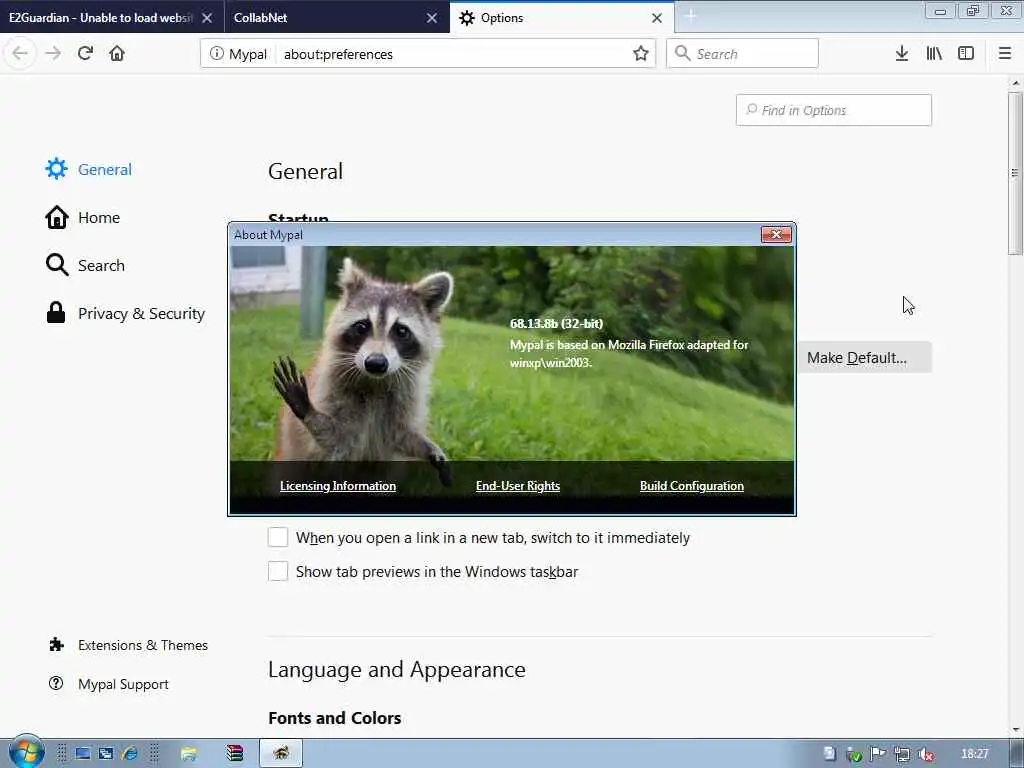
Task: Open Home preferences category
Action: [83, 217]
